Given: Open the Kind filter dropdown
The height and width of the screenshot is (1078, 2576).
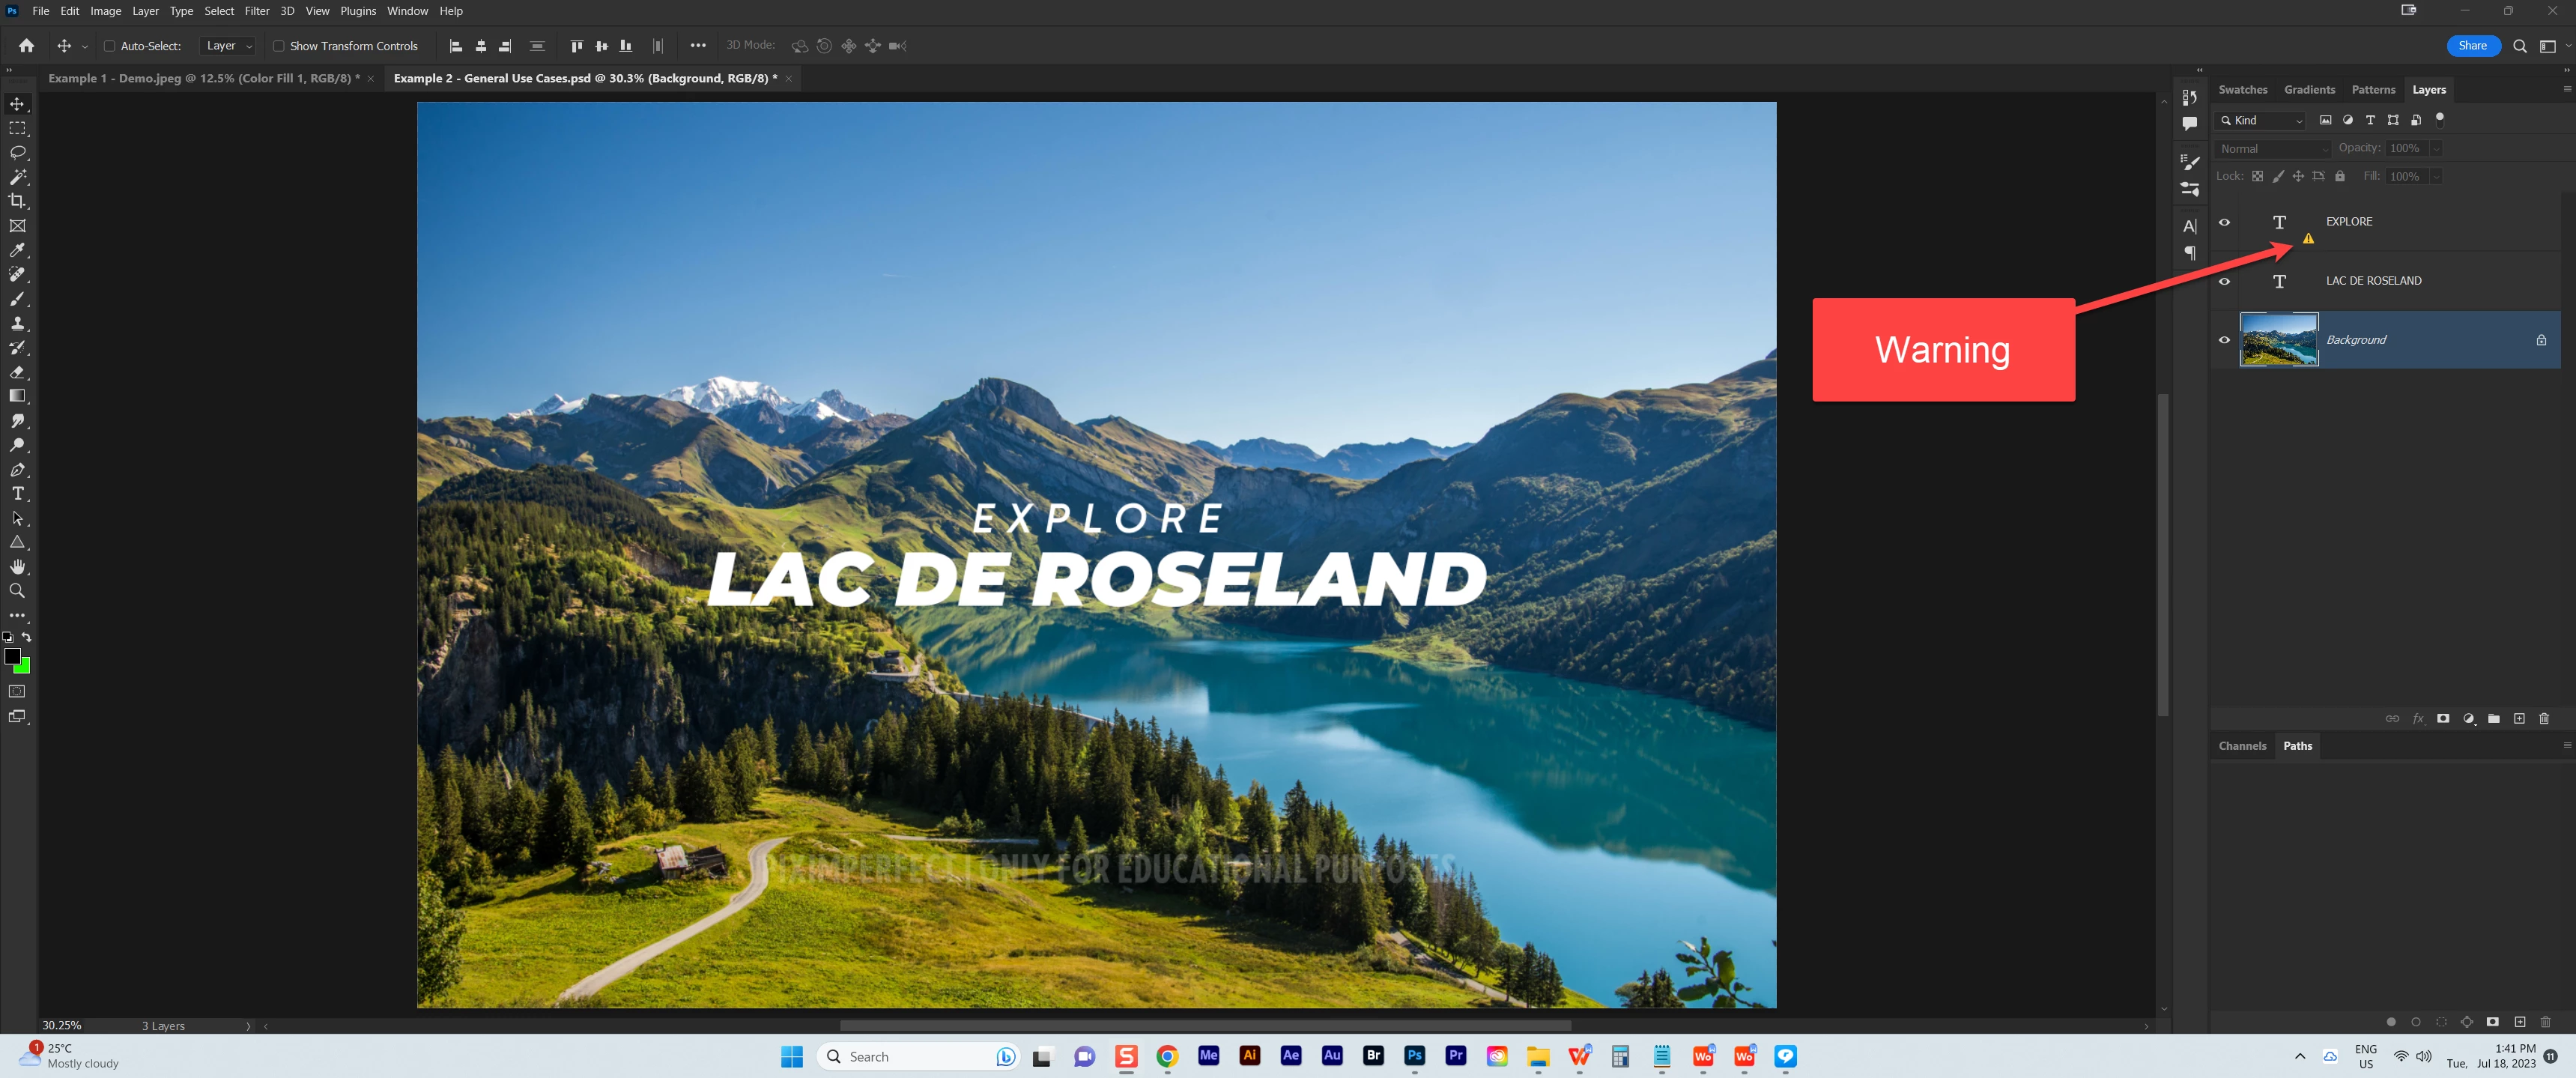Looking at the screenshot, I should coord(2264,120).
